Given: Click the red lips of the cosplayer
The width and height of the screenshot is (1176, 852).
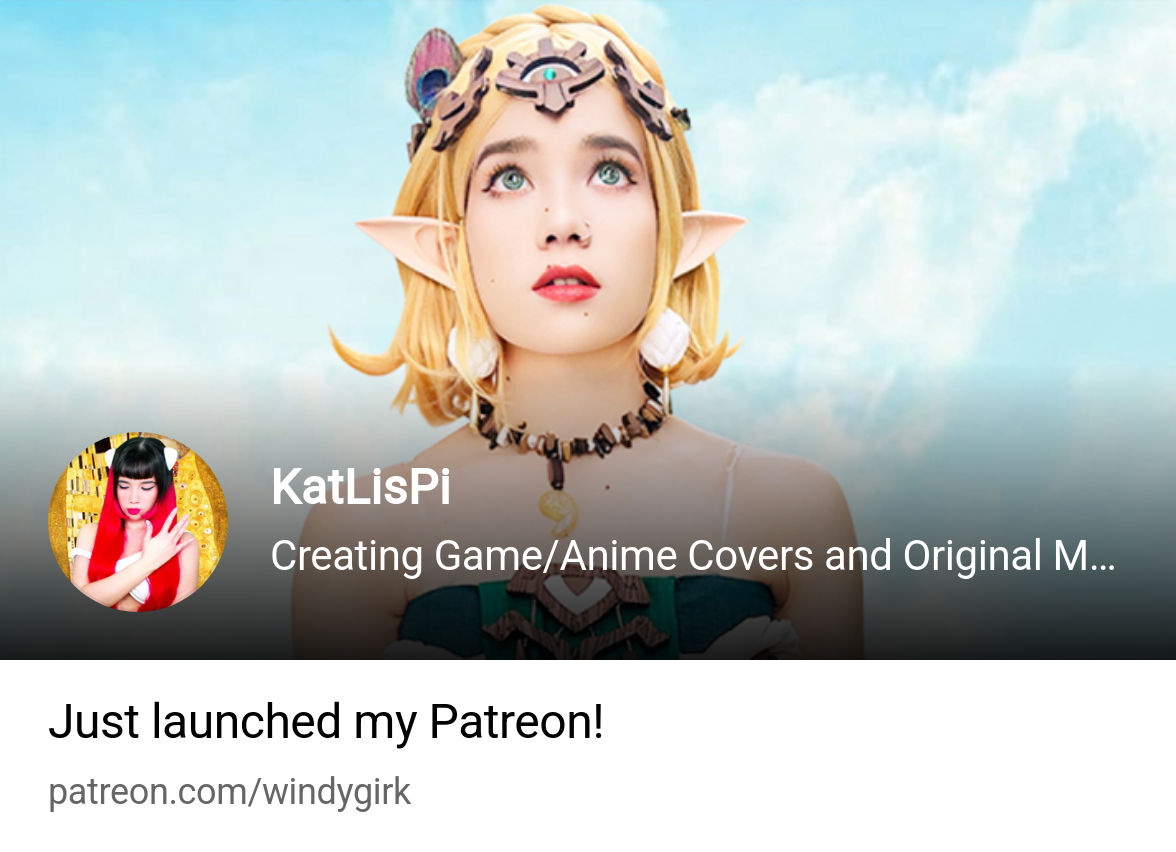Looking at the screenshot, I should tap(566, 284).
